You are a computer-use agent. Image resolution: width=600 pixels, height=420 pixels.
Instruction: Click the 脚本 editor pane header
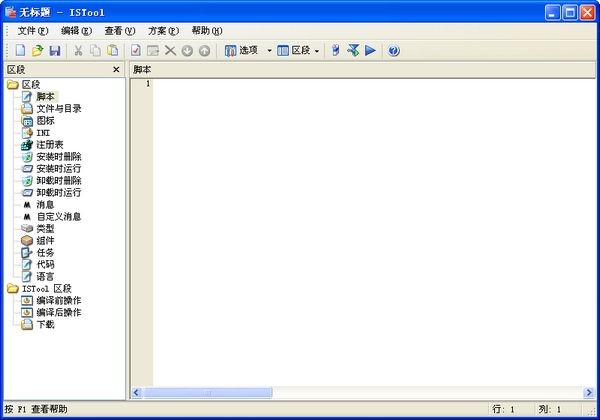coord(363,70)
